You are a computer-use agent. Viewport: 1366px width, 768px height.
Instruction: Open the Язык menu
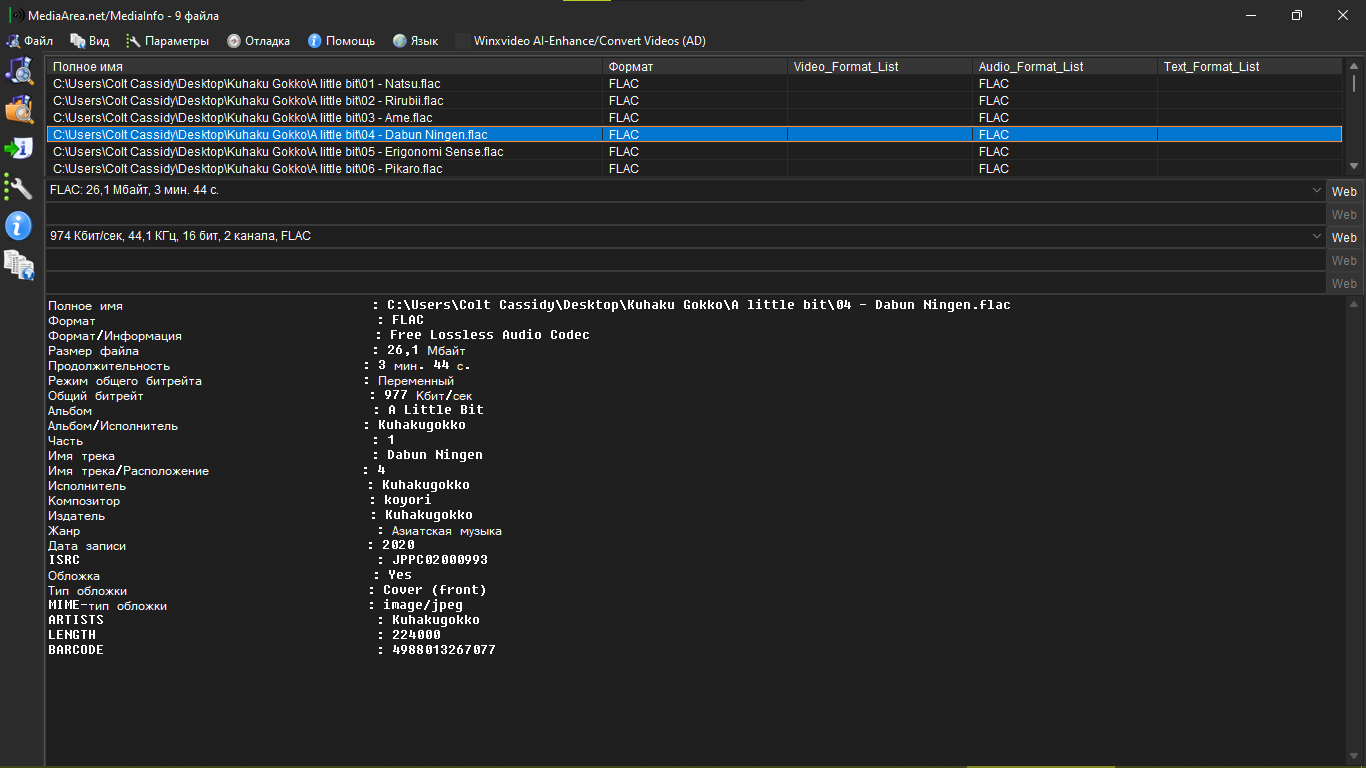pos(415,41)
